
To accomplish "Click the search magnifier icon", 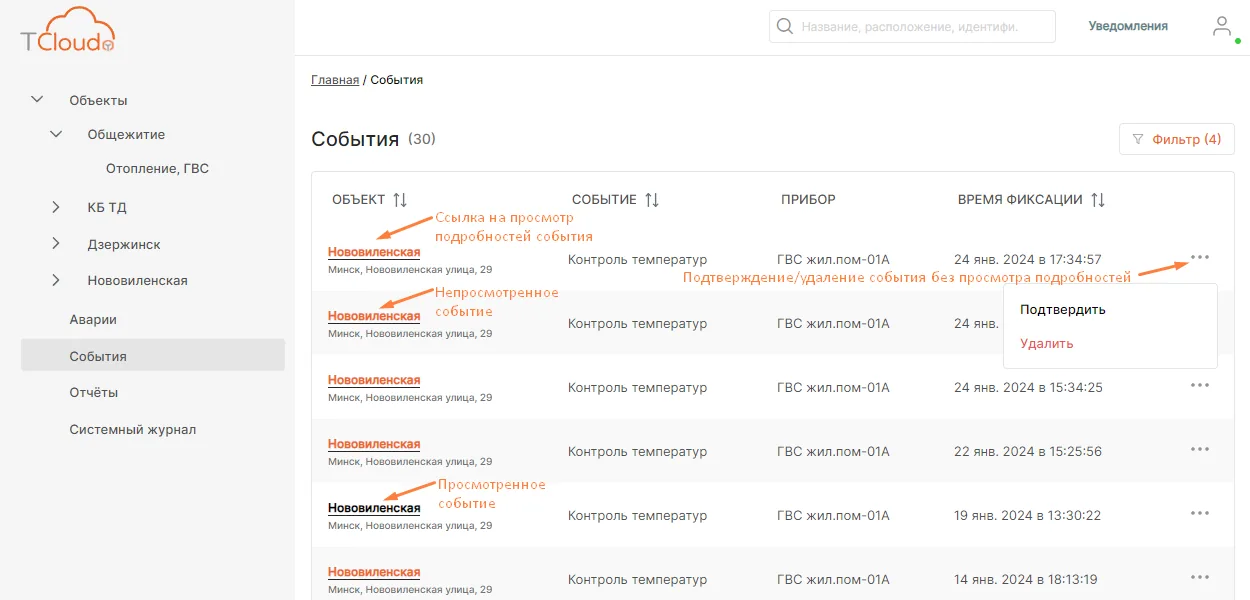I will point(785,27).
